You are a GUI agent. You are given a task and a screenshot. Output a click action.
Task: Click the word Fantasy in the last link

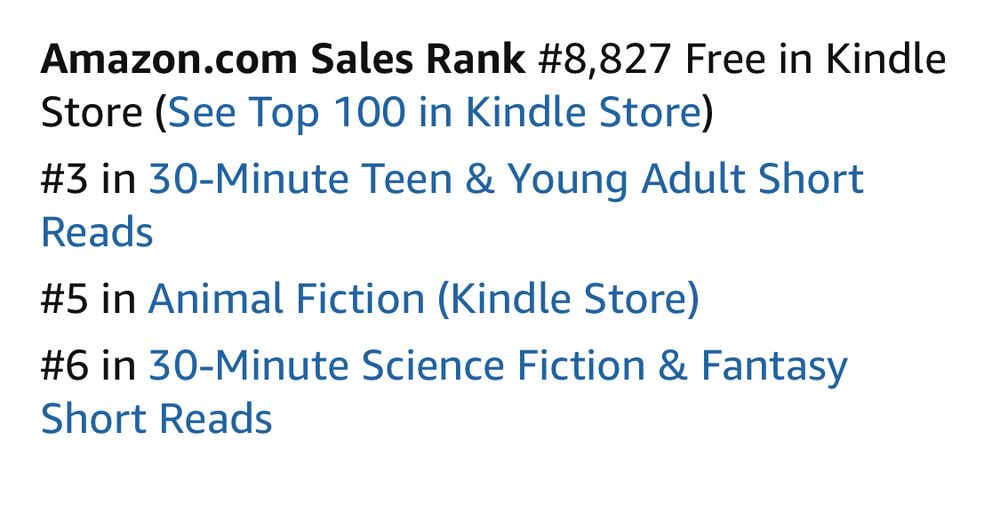pyautogui.click(x=774, y=368)
